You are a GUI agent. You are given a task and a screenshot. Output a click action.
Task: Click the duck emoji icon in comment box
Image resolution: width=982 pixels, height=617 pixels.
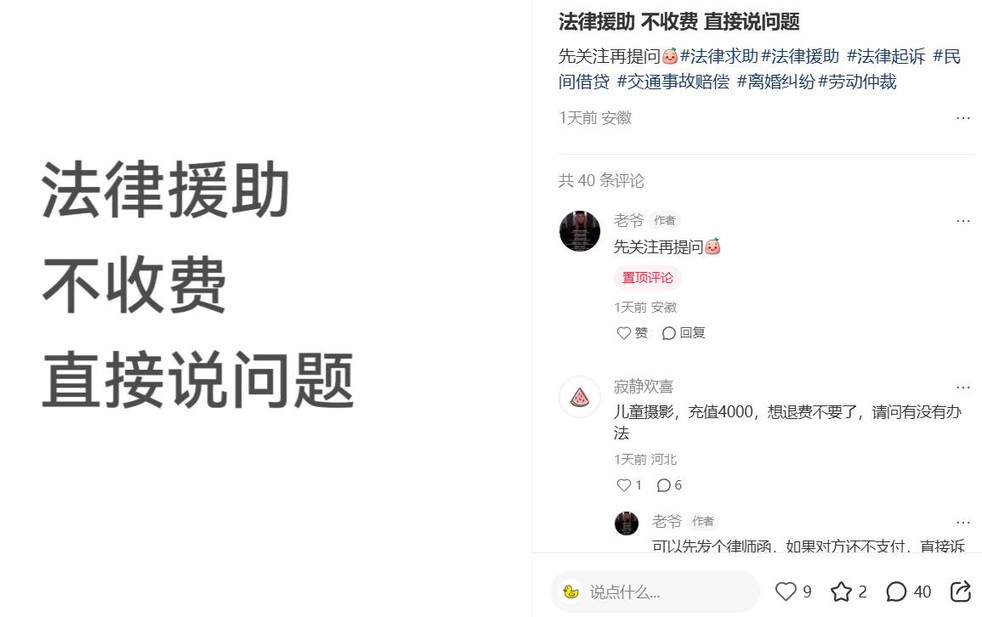coord(571,591)
